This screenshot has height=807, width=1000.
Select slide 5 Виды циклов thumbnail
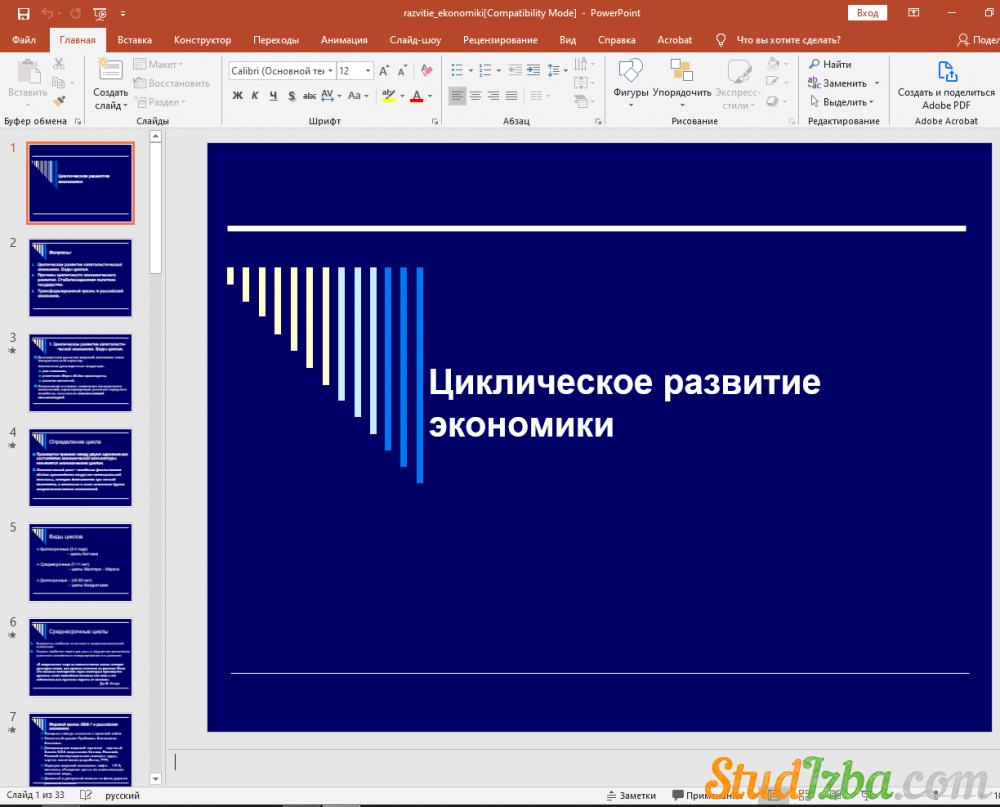80,563
